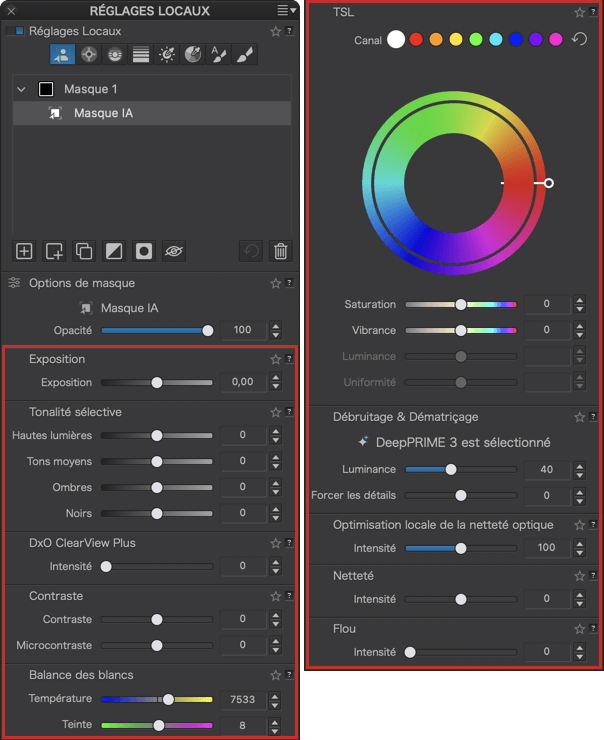Select the AI mask tool

(x=64, y=55)
